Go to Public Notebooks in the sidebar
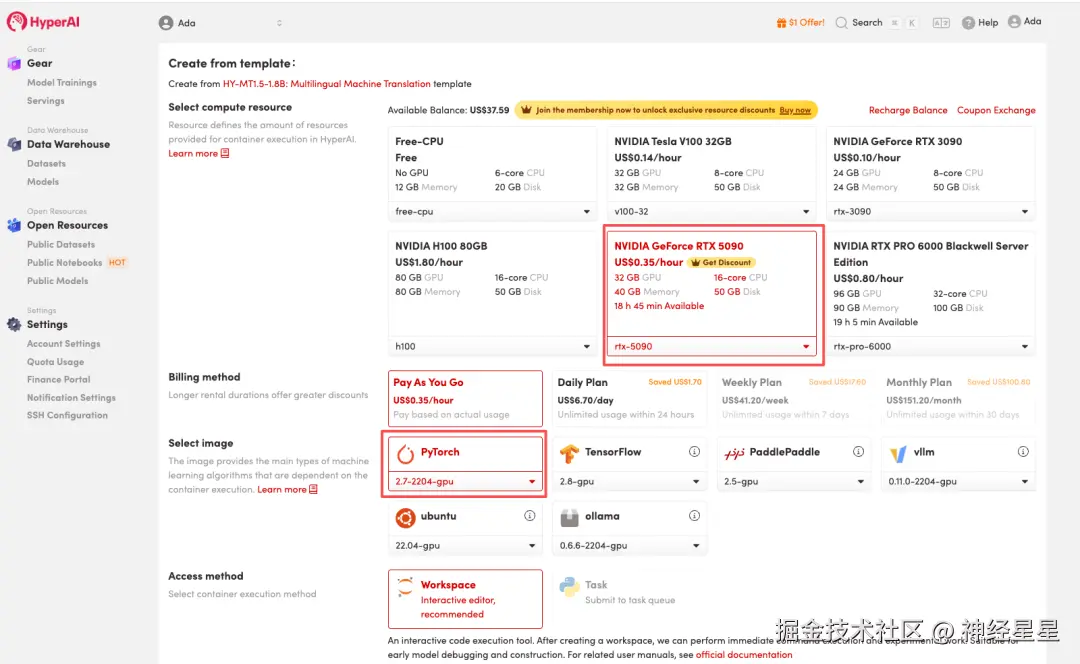 [64, 263]
